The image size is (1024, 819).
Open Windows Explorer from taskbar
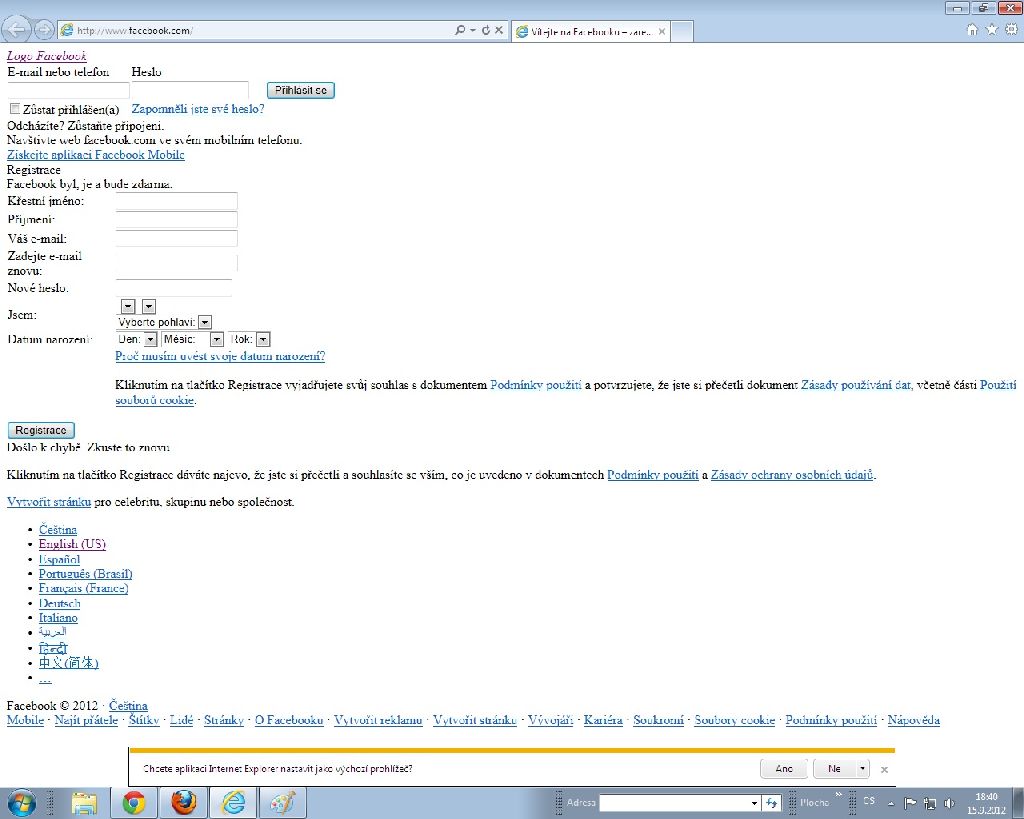click(84, 803)
